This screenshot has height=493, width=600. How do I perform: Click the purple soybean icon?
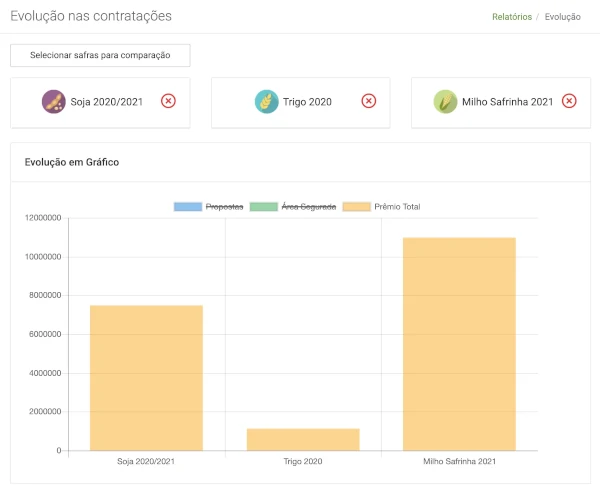(54, 101)
